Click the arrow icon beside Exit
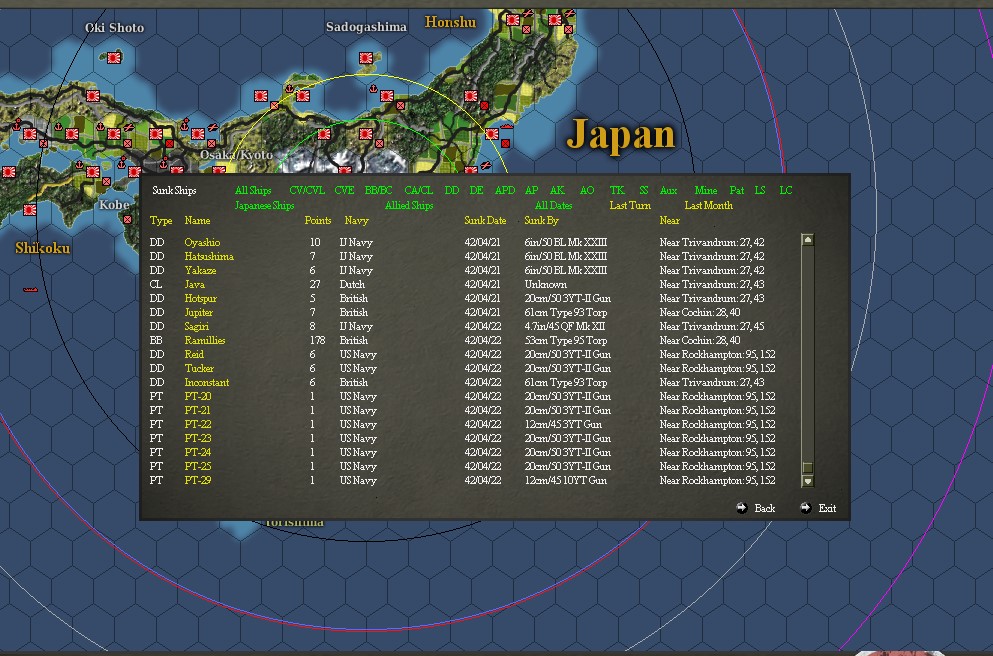Screen dimensions: 993x656 point(805,508)
